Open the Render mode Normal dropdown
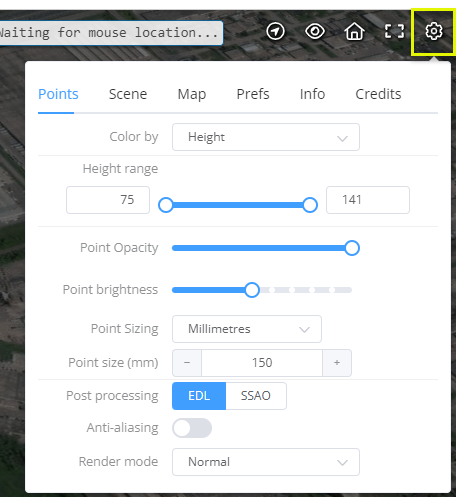Screen dimensions: 456x497 tap(266, 462)
